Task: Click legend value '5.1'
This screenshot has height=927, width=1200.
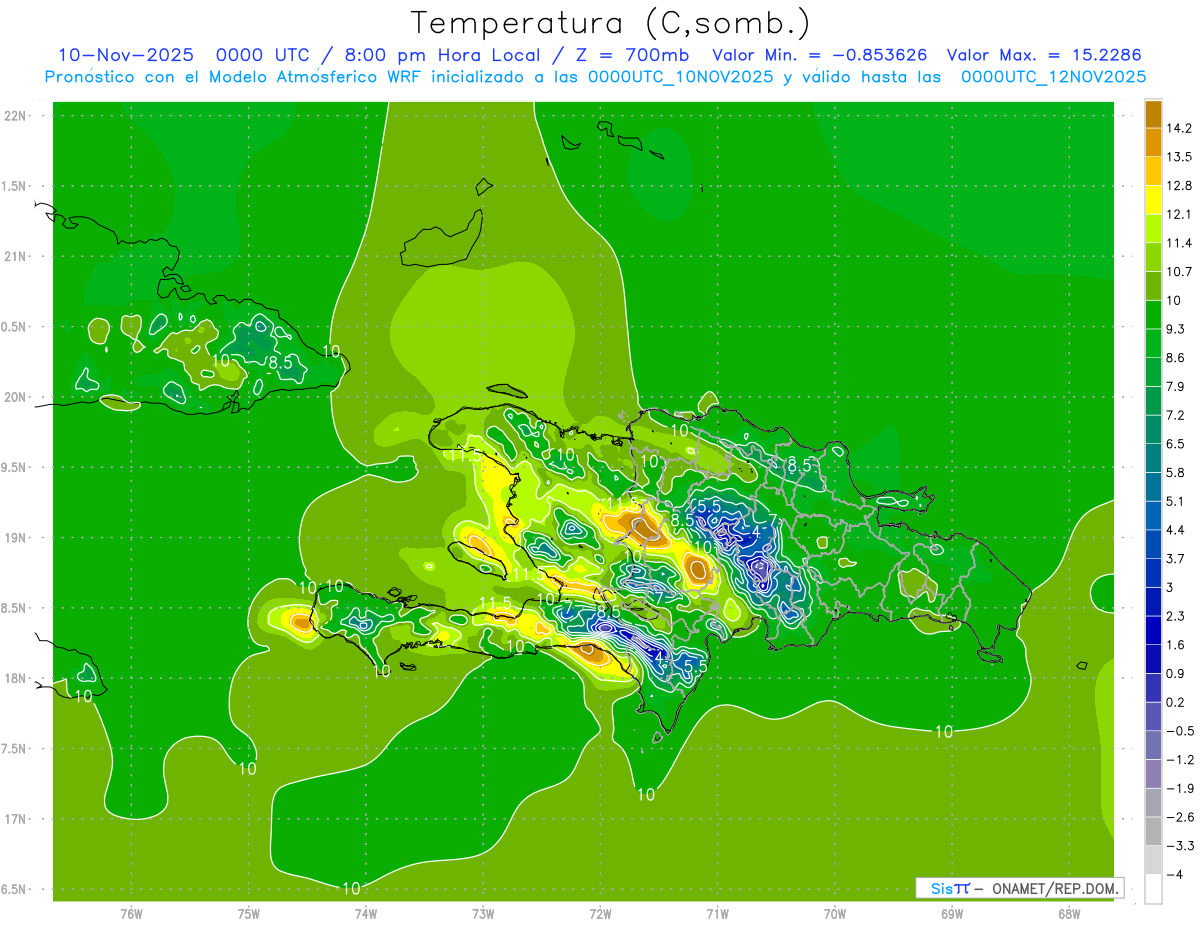Action: click(1175, 501)
